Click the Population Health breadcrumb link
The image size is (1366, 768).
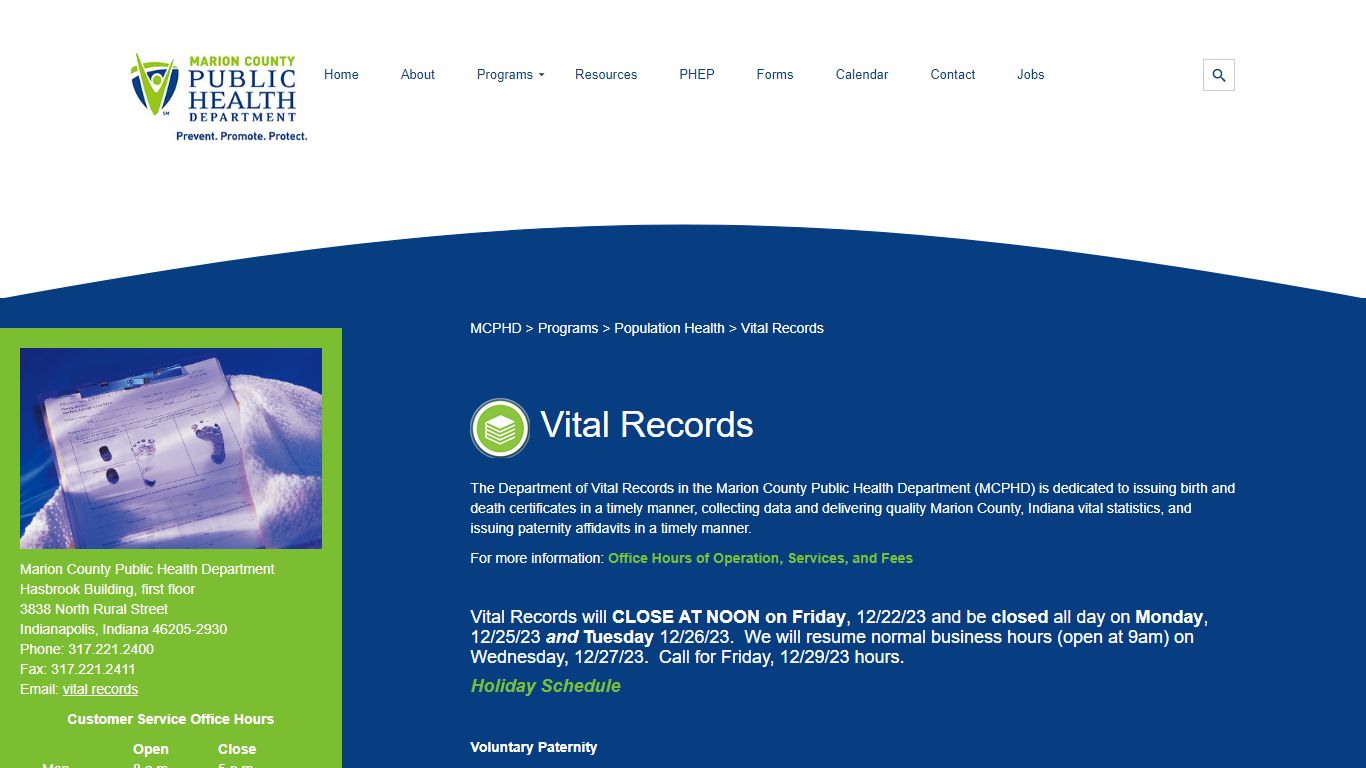coord(669,328)
